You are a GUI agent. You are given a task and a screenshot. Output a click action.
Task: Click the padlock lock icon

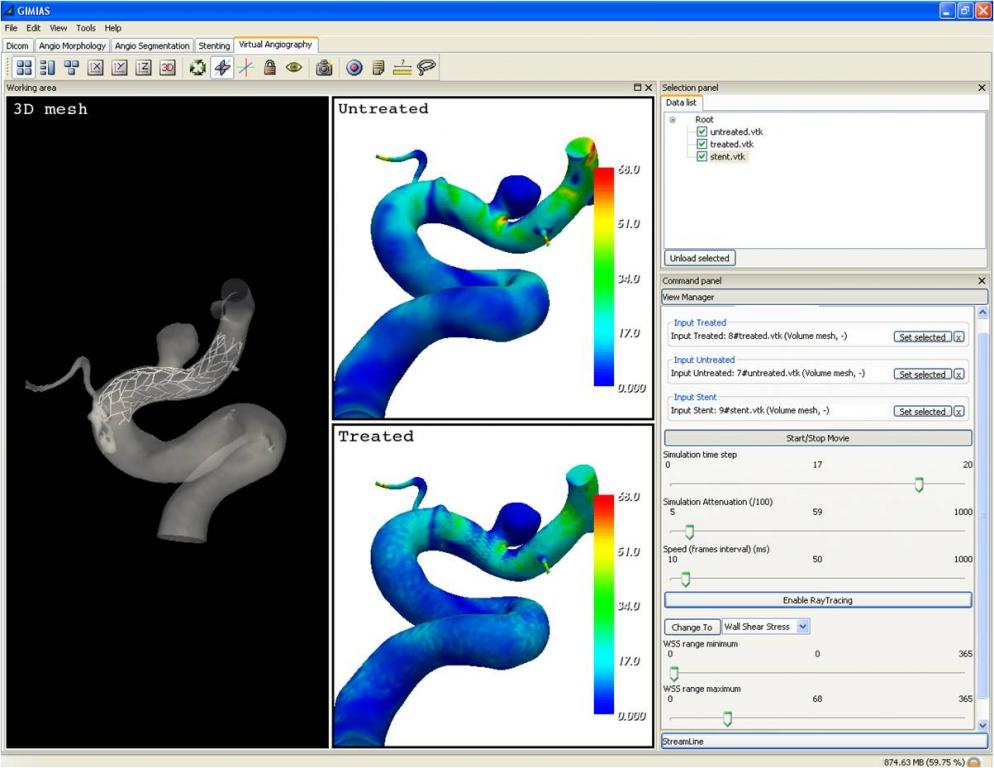click(270, 67)
